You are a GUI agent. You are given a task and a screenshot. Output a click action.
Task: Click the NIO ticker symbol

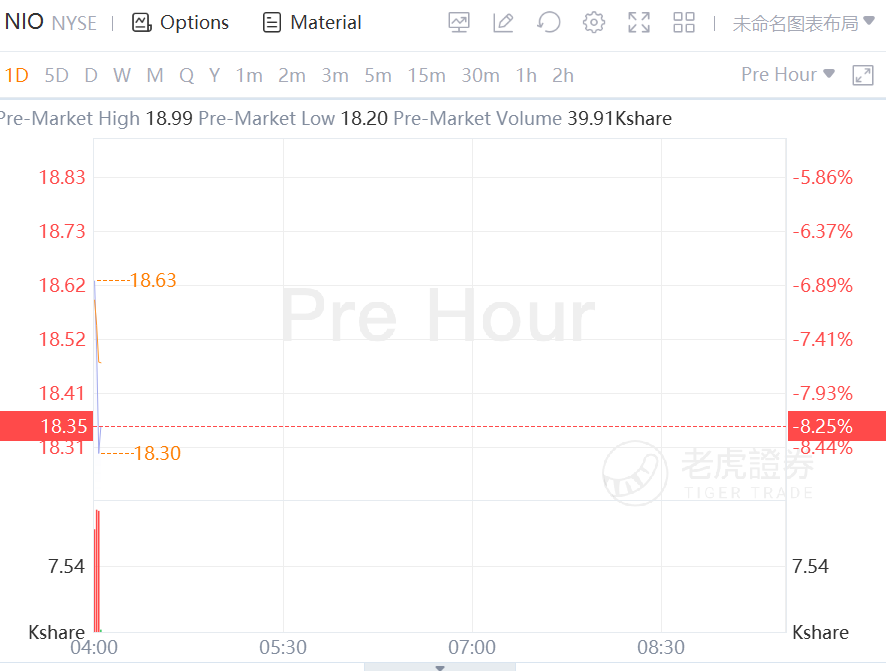[x=23, y=22]
